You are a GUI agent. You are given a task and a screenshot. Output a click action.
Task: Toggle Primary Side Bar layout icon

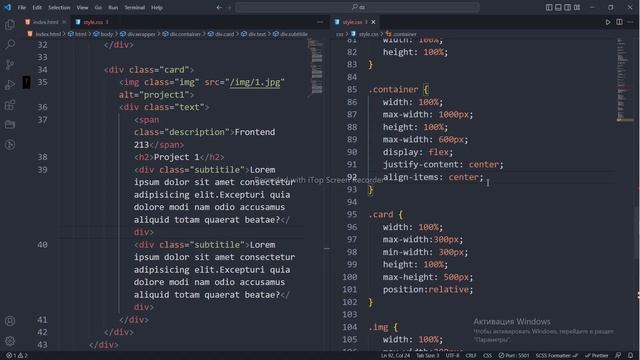click(x=549, y=7)
